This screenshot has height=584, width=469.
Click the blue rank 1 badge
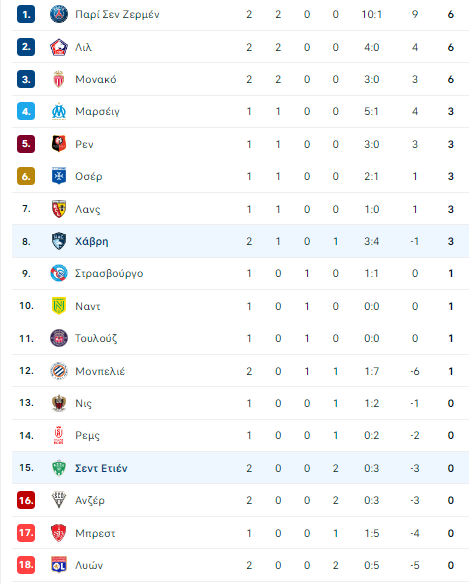26,14
